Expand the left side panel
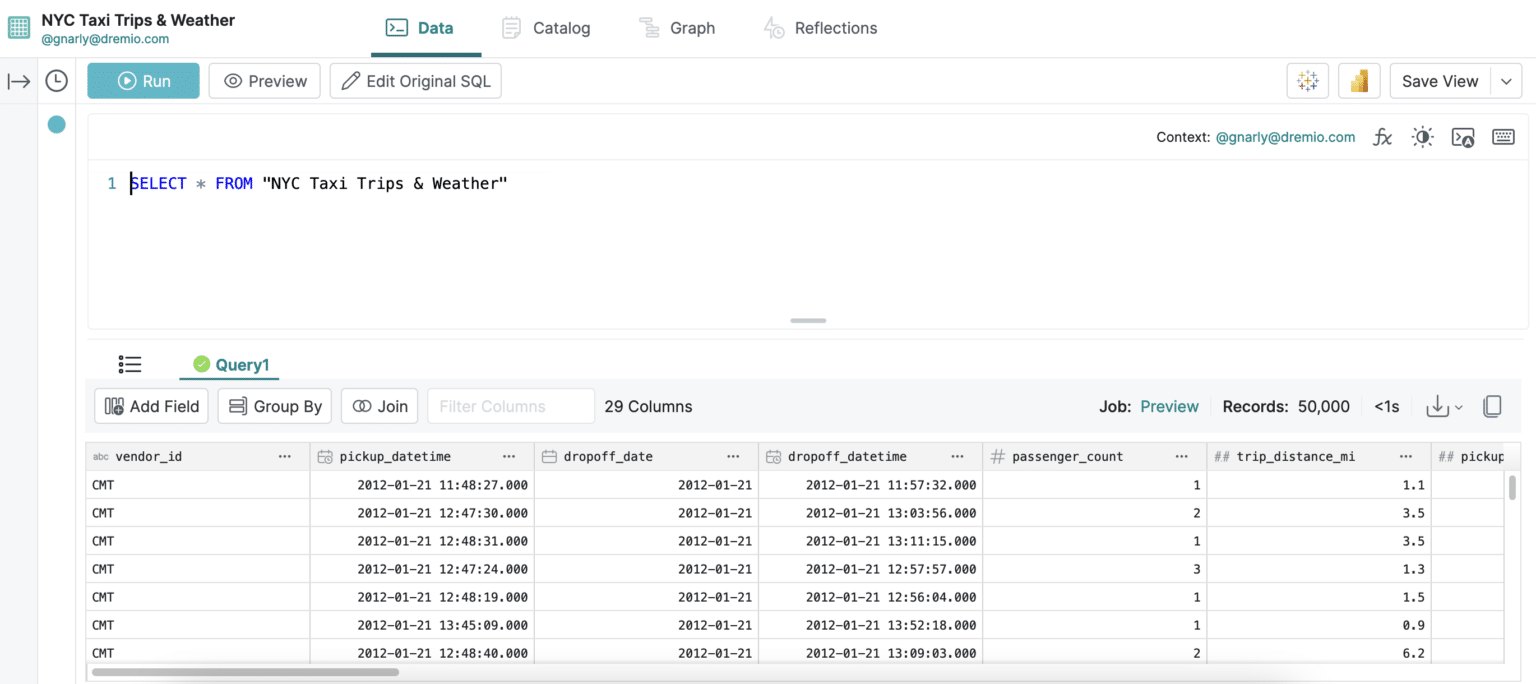Screen dimensions: 1536x684 [x=19, y=80]
